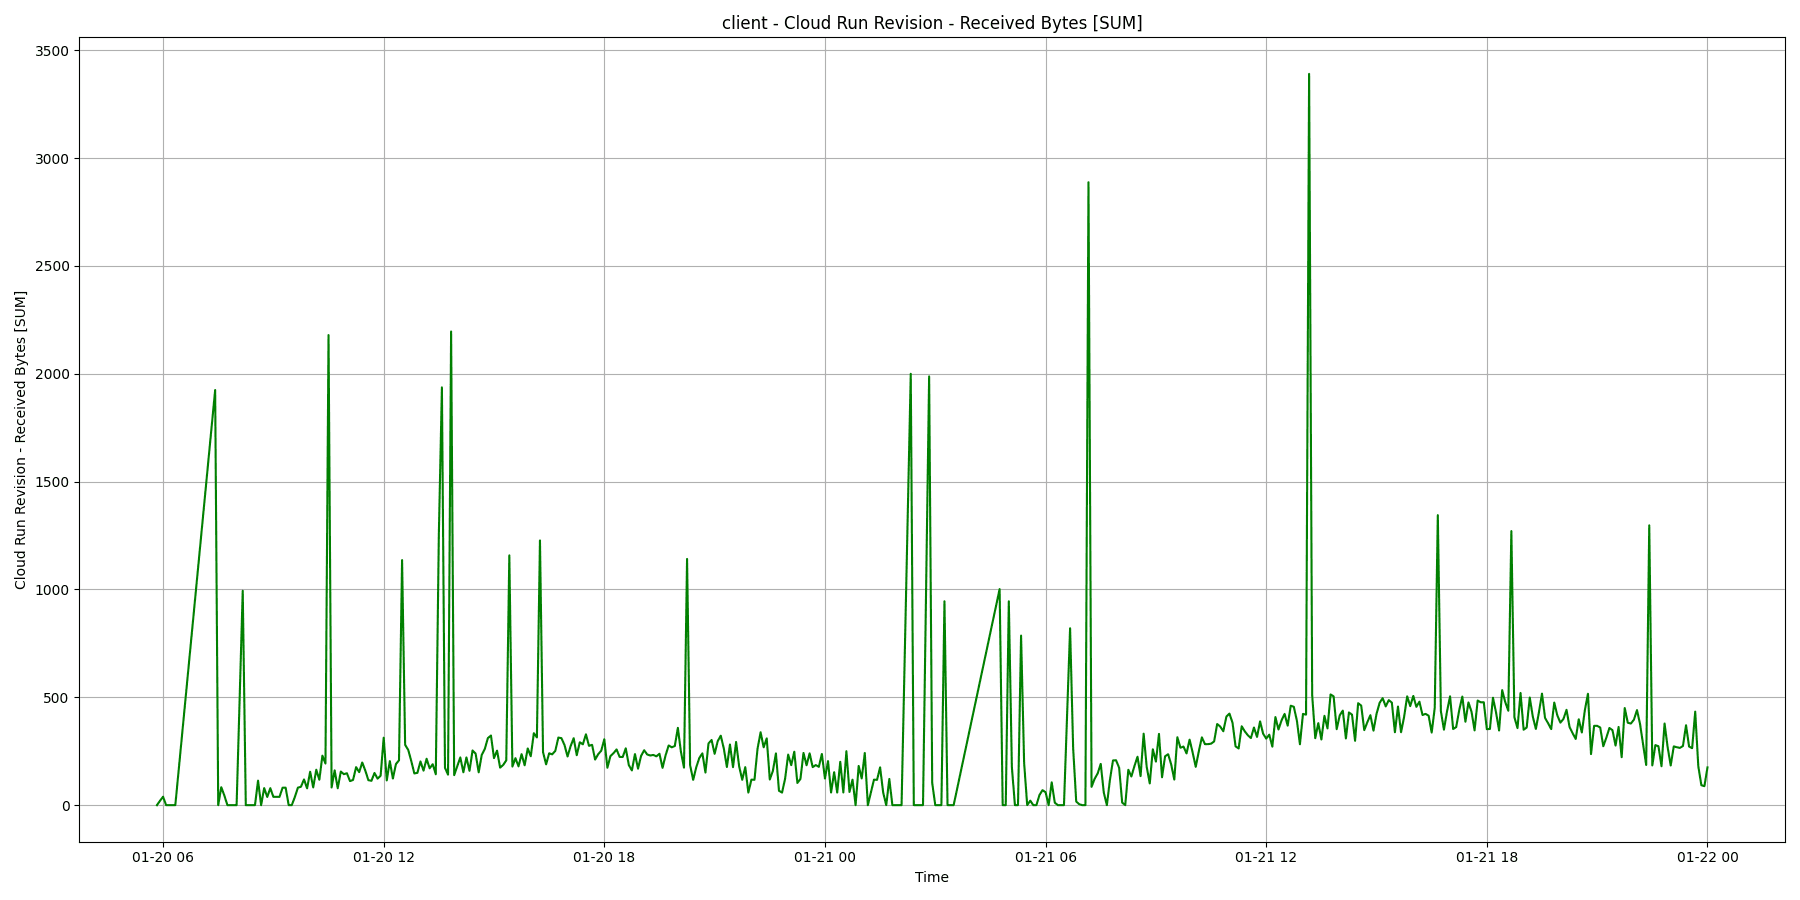Click the '1000' y-axis tick label
Screen dimensions: 1800x900
53,590
